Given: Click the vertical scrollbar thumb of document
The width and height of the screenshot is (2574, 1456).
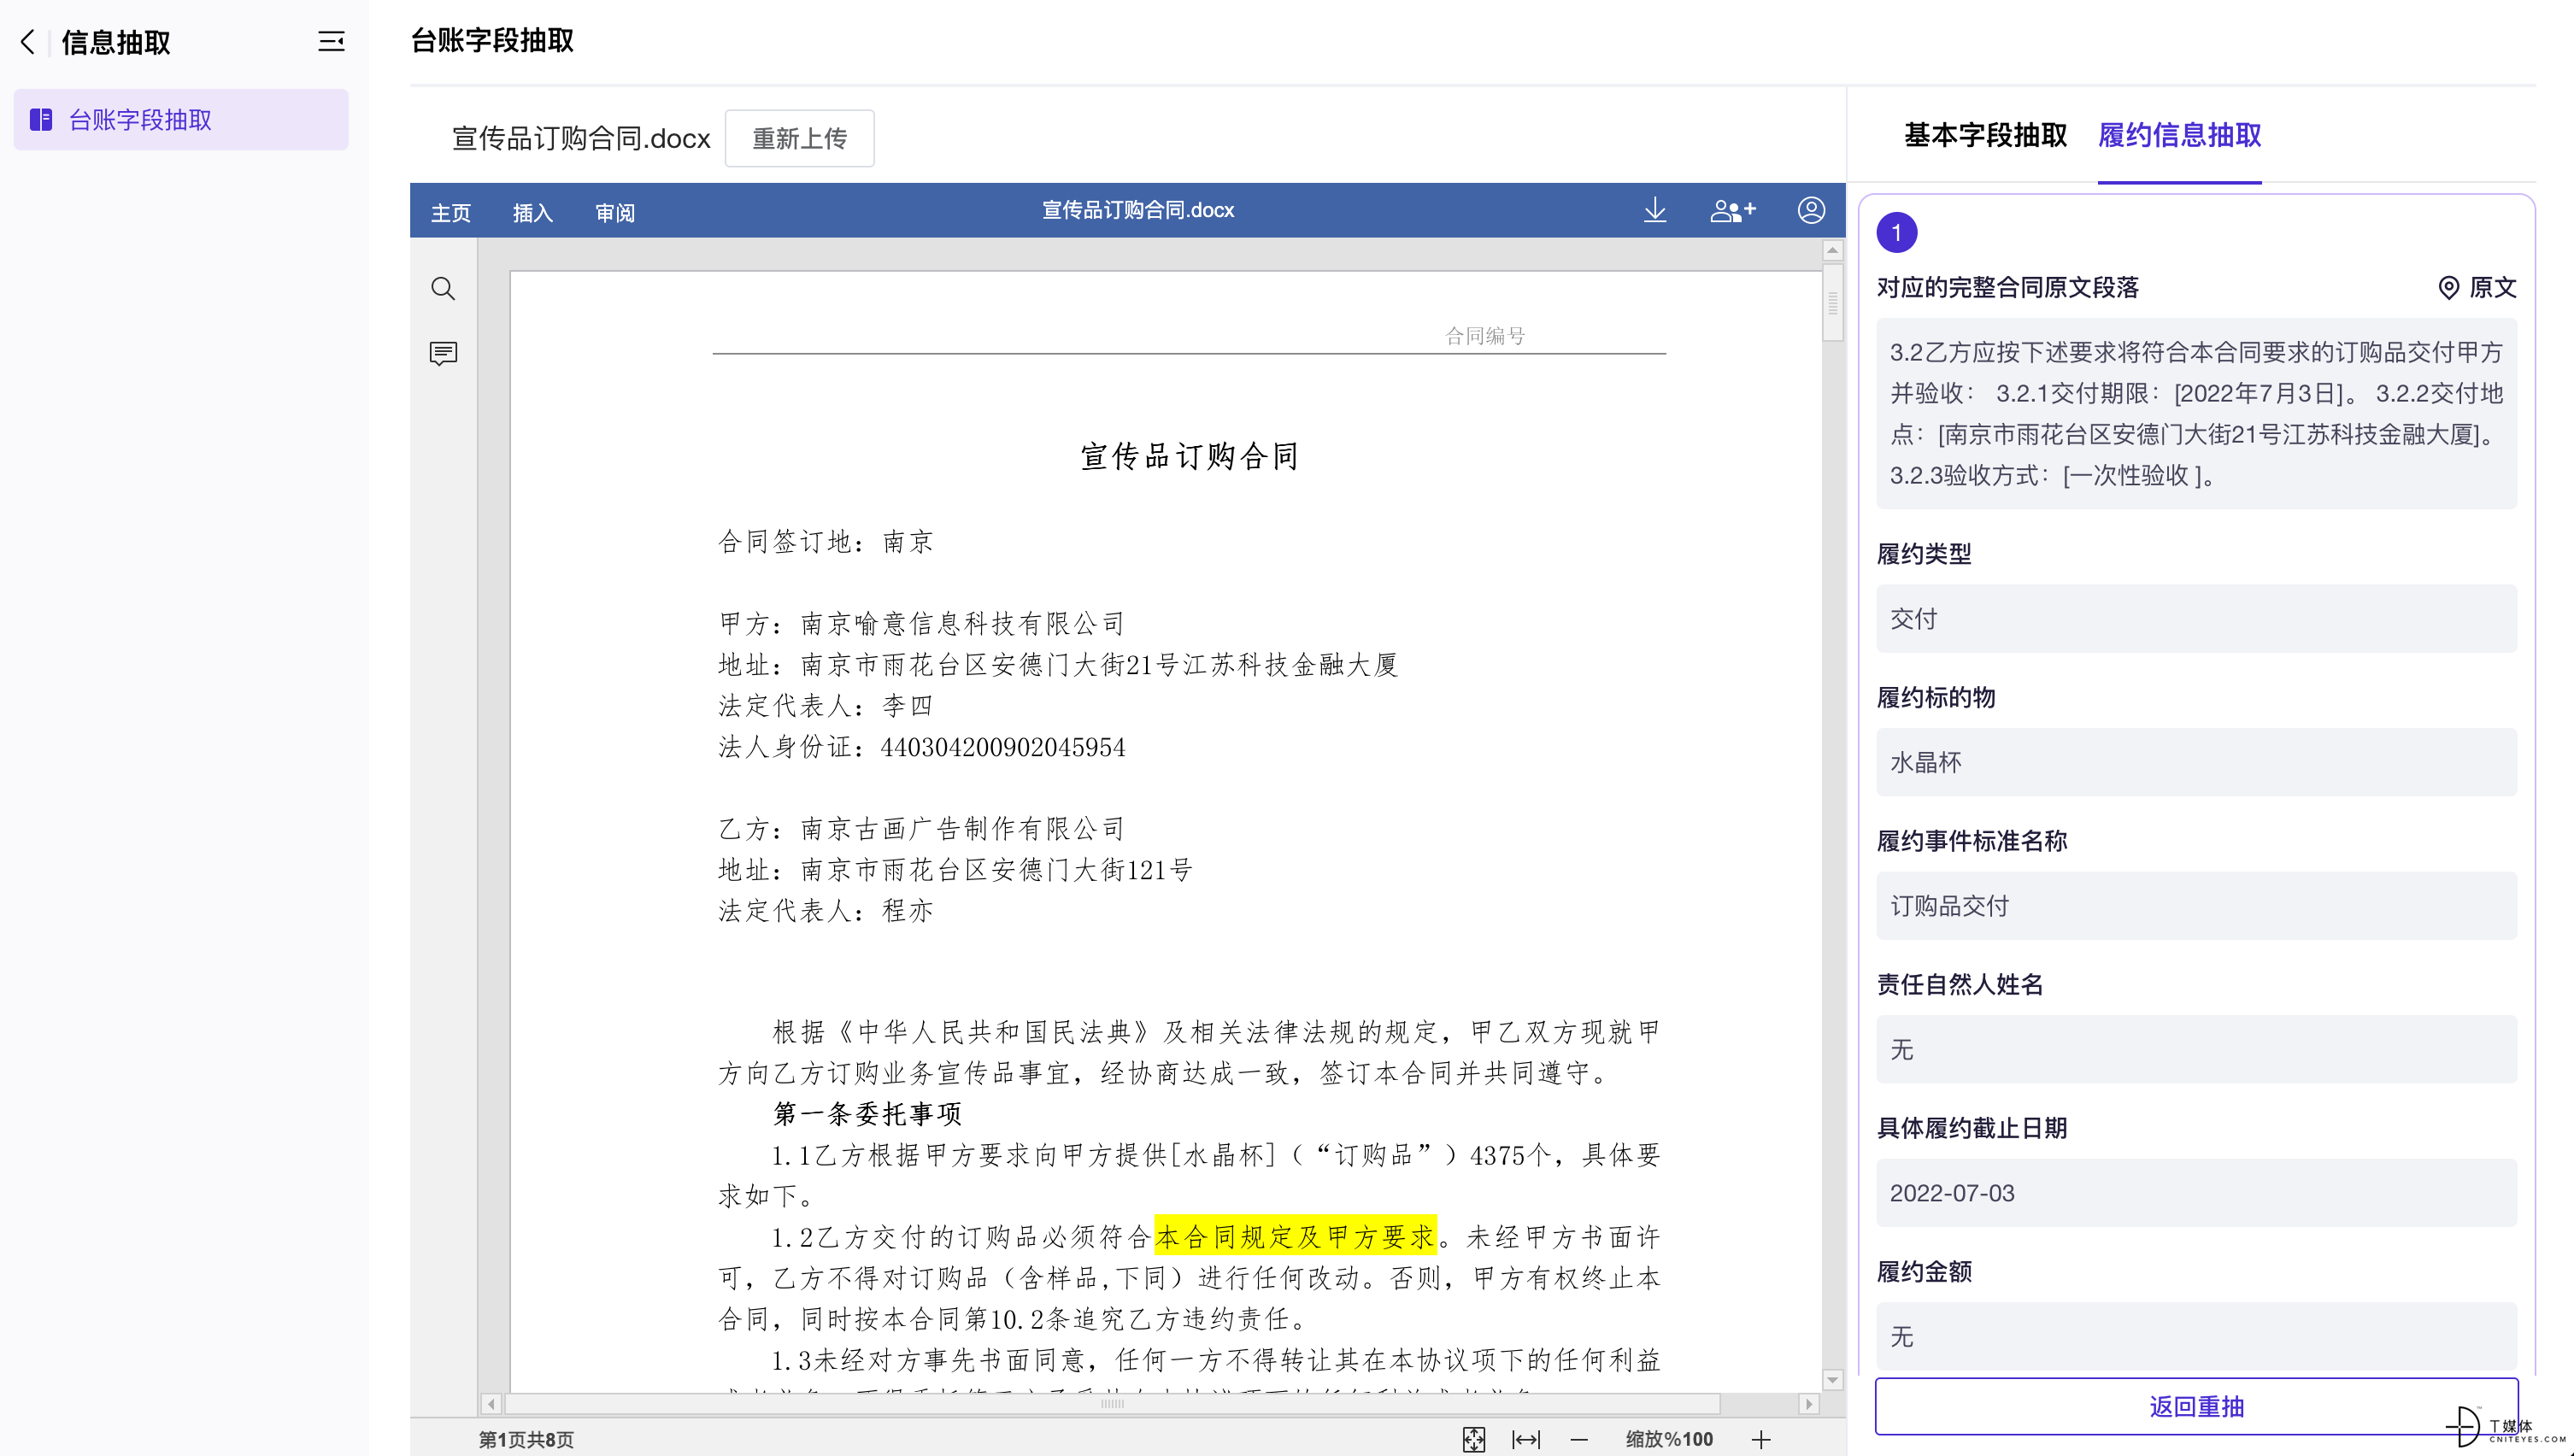Looking at the screenshot, I should tap(1832, 302).
